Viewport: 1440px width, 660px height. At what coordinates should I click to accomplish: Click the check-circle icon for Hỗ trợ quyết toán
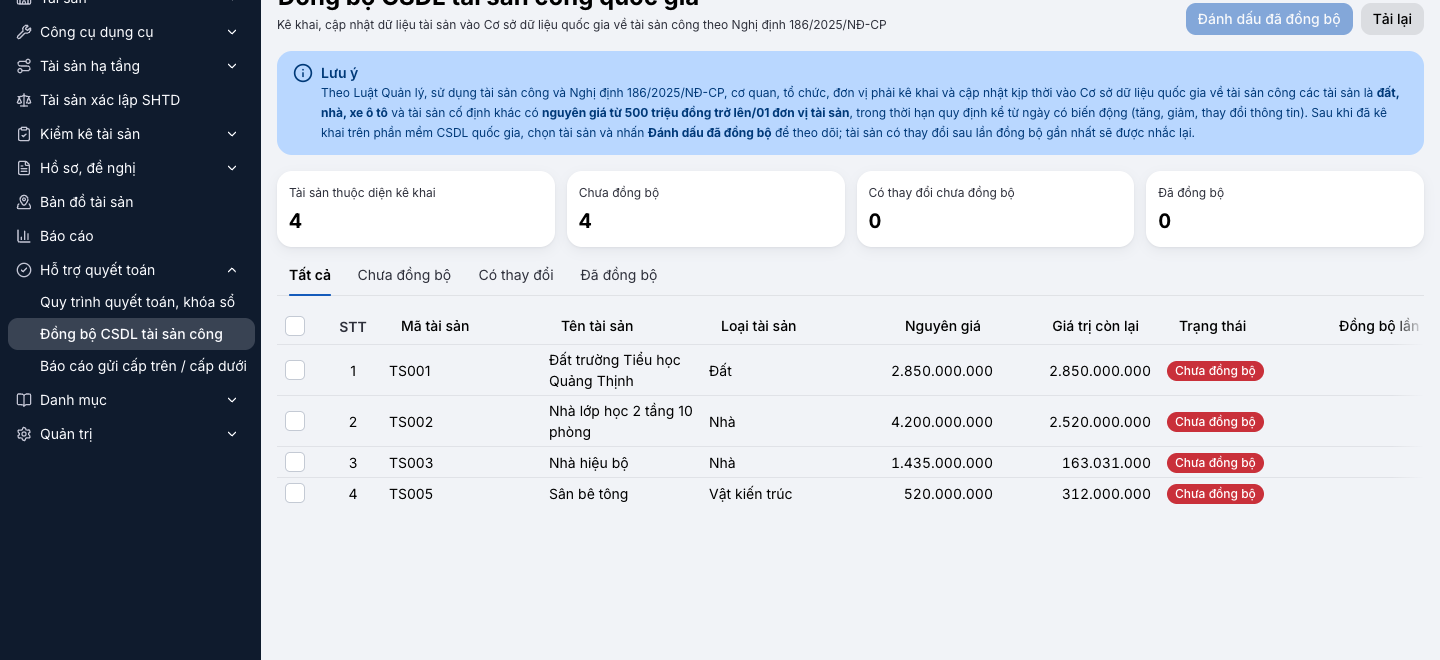click(24, 270)
